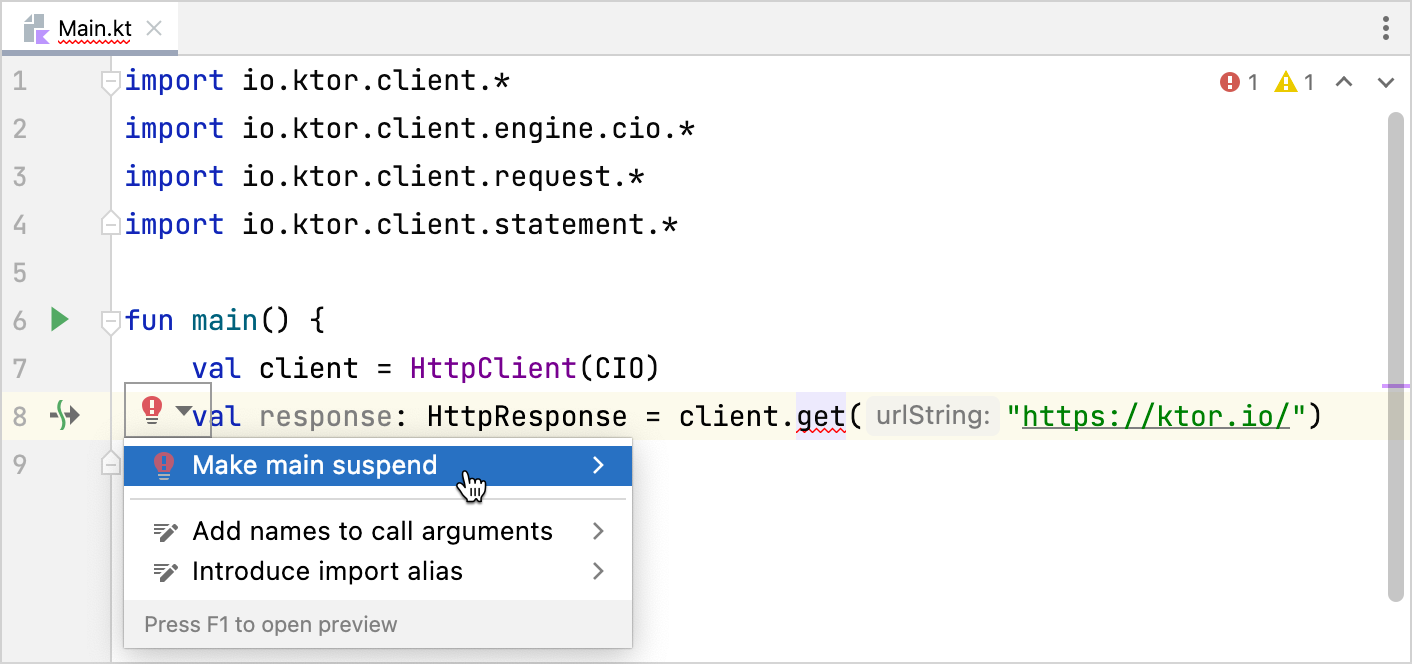
Task: Click the suspend call gutter icon
Action: (x=64, y=415)
